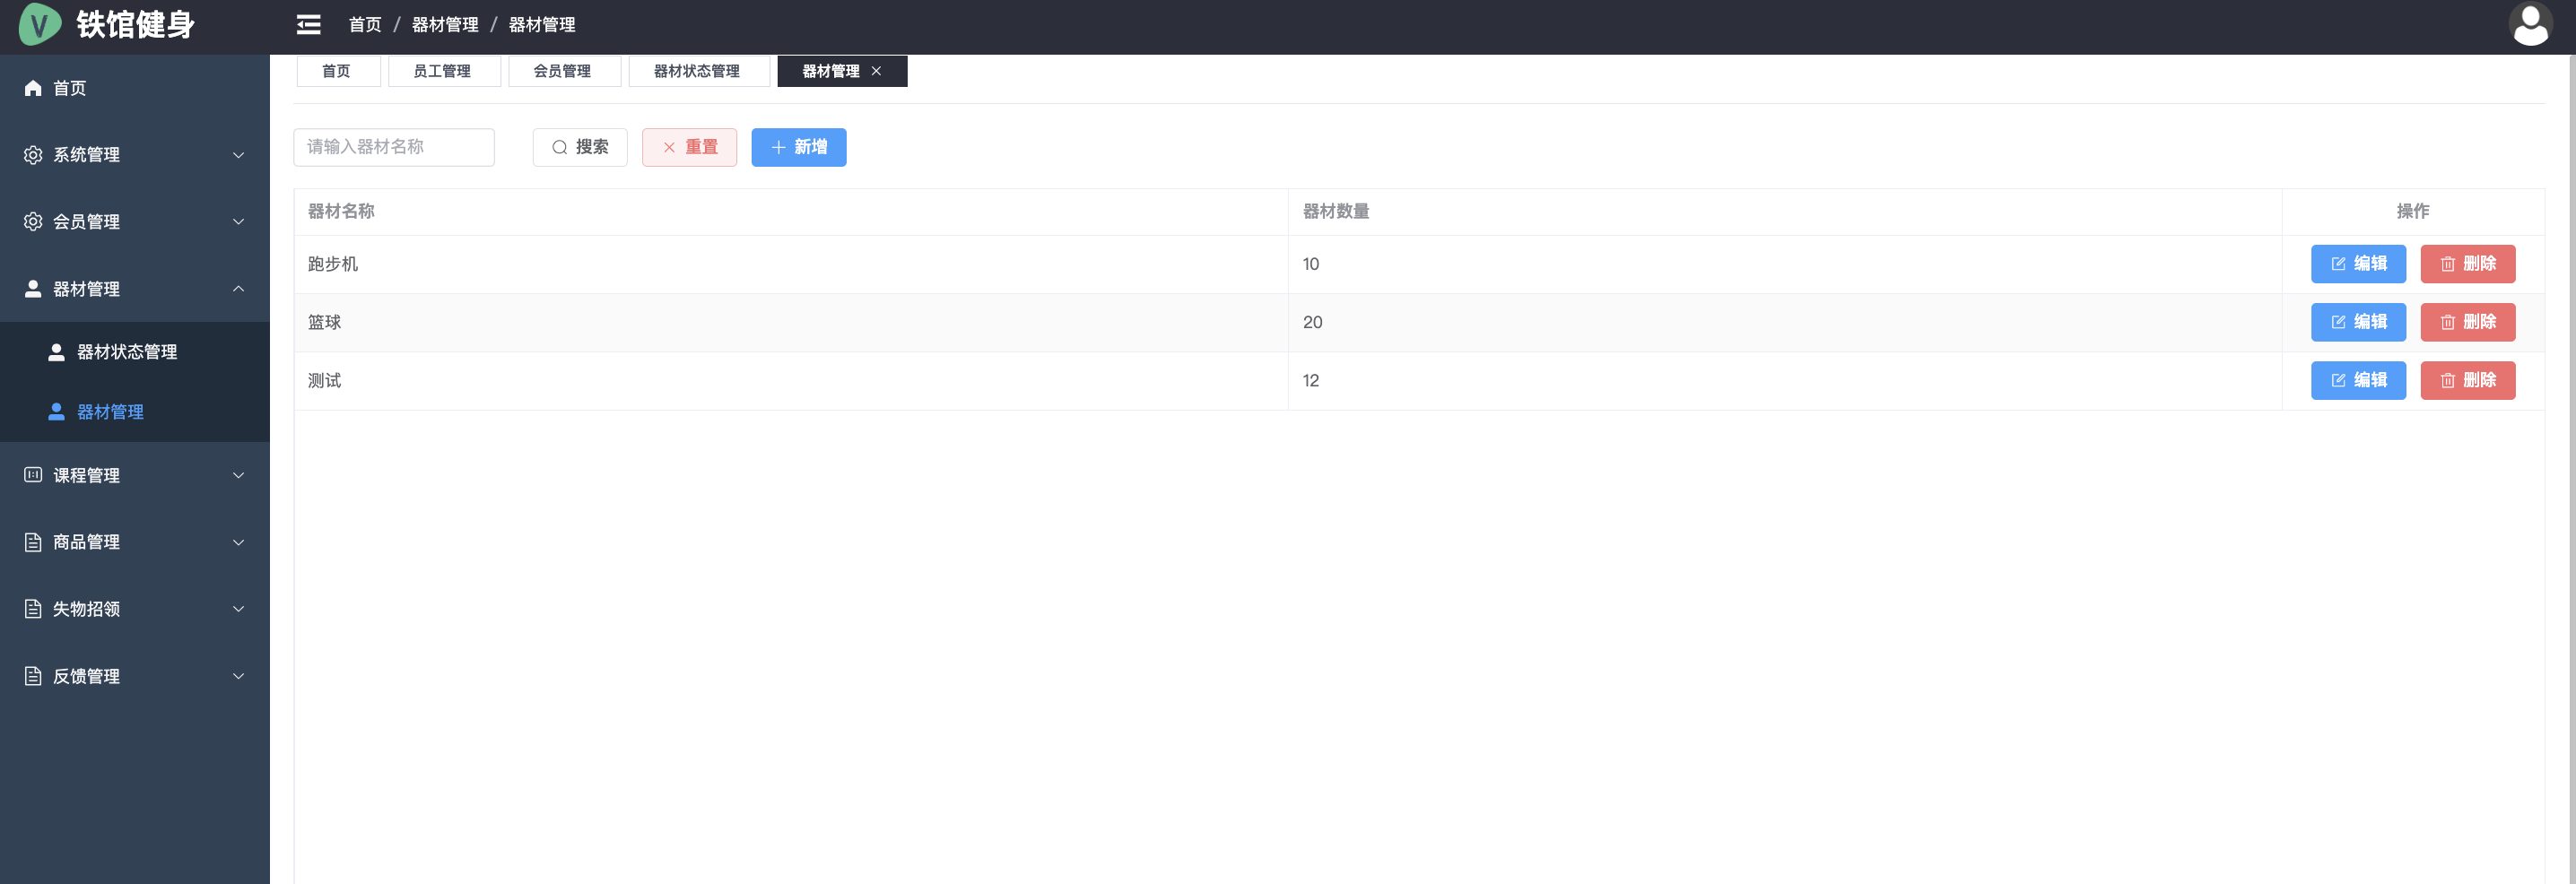This screenshot has width=2576, height=884.
Task: Click the document icon beside 反馈管理
Action: (x=33, y=676)
